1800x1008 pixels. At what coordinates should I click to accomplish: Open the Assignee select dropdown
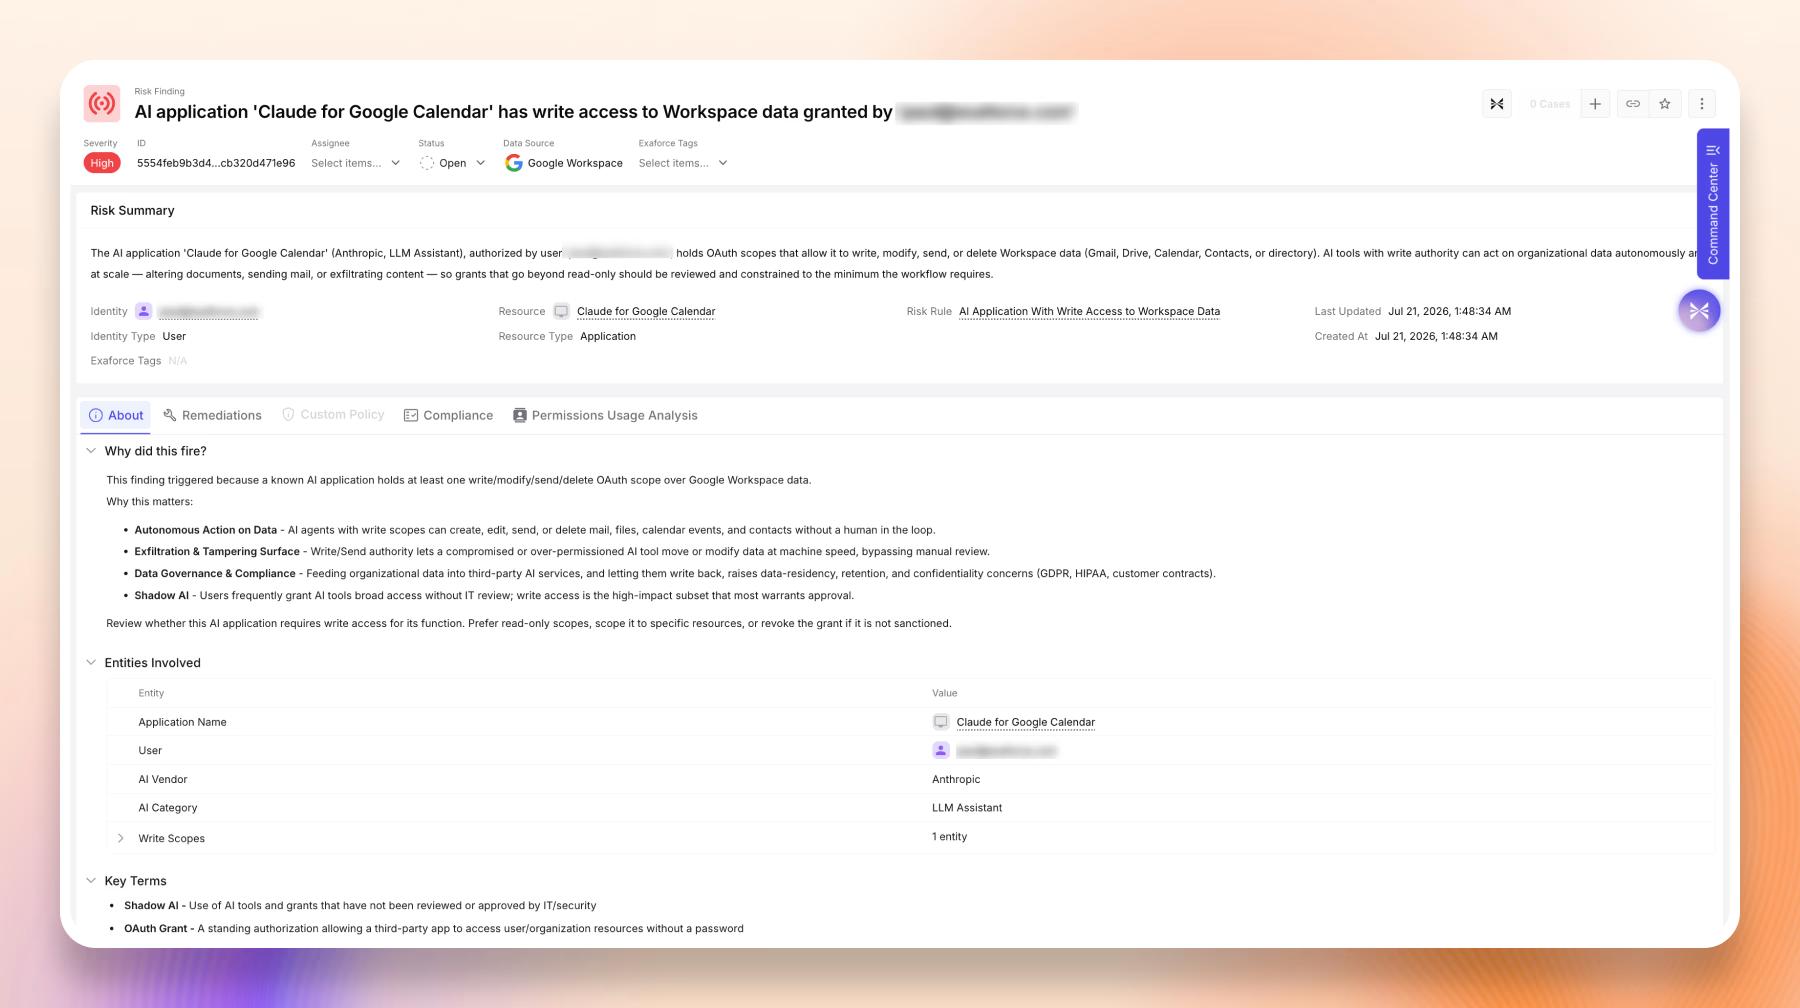coord(355,163)
